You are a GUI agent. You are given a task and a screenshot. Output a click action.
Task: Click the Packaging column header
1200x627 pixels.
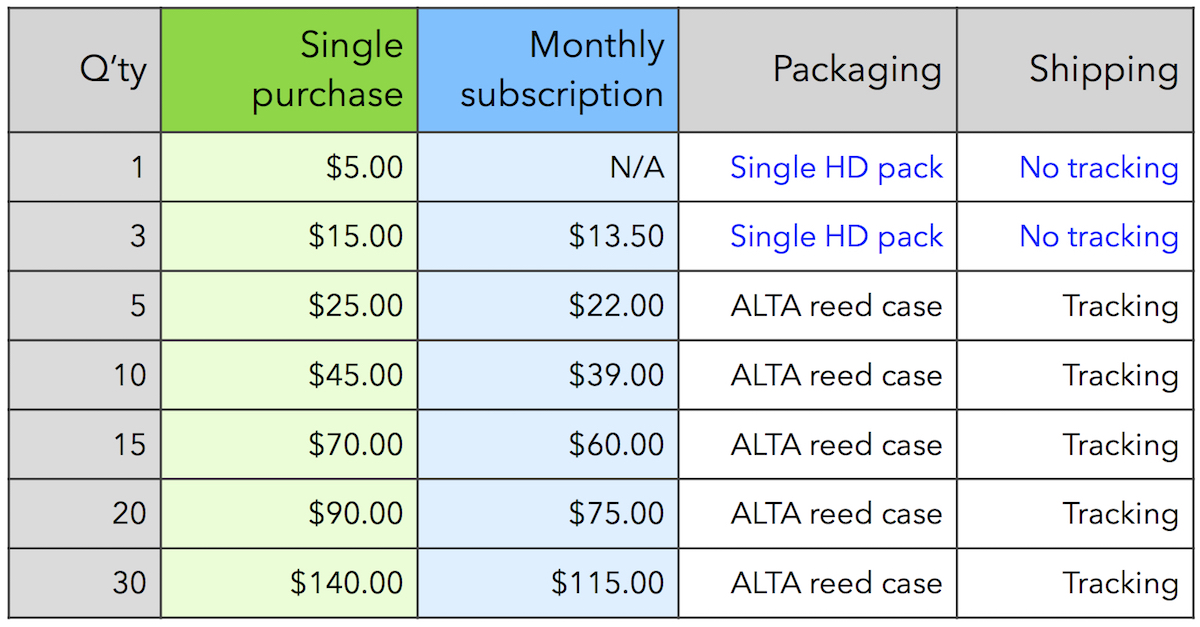tap(818, 70)
